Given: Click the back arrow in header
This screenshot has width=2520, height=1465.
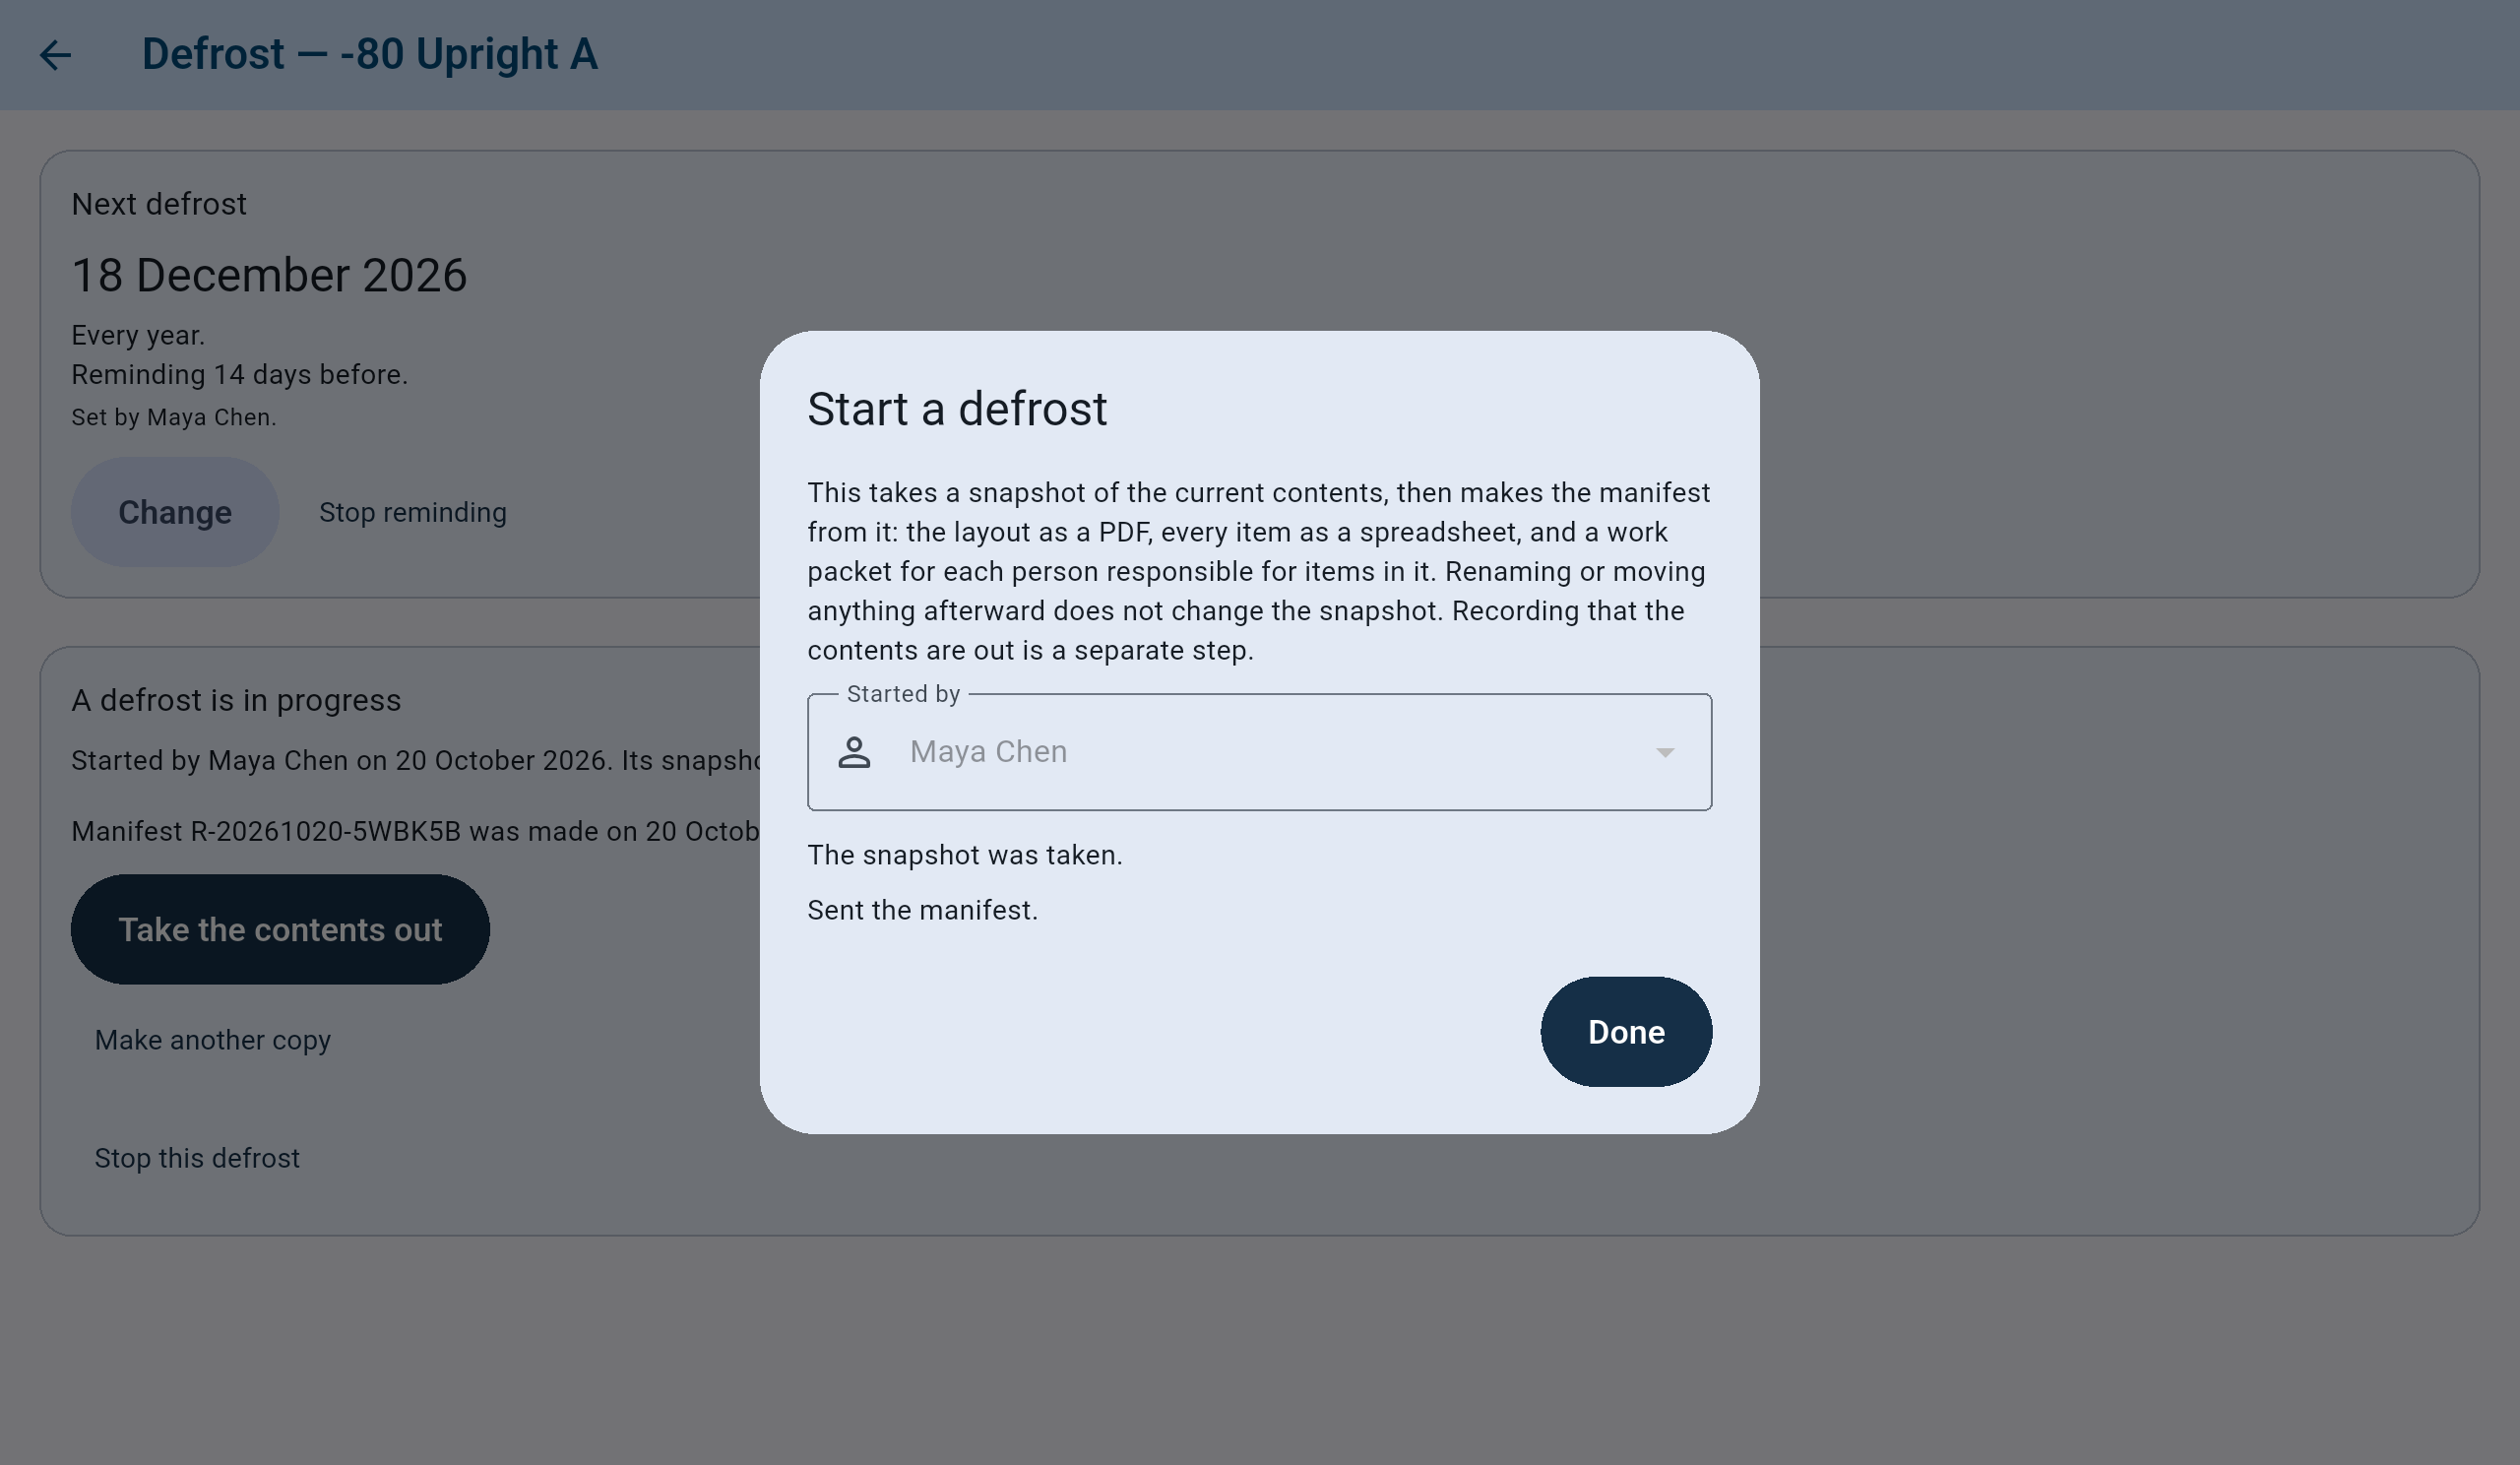Looking at the screenshot, I should tap(55, 55).
